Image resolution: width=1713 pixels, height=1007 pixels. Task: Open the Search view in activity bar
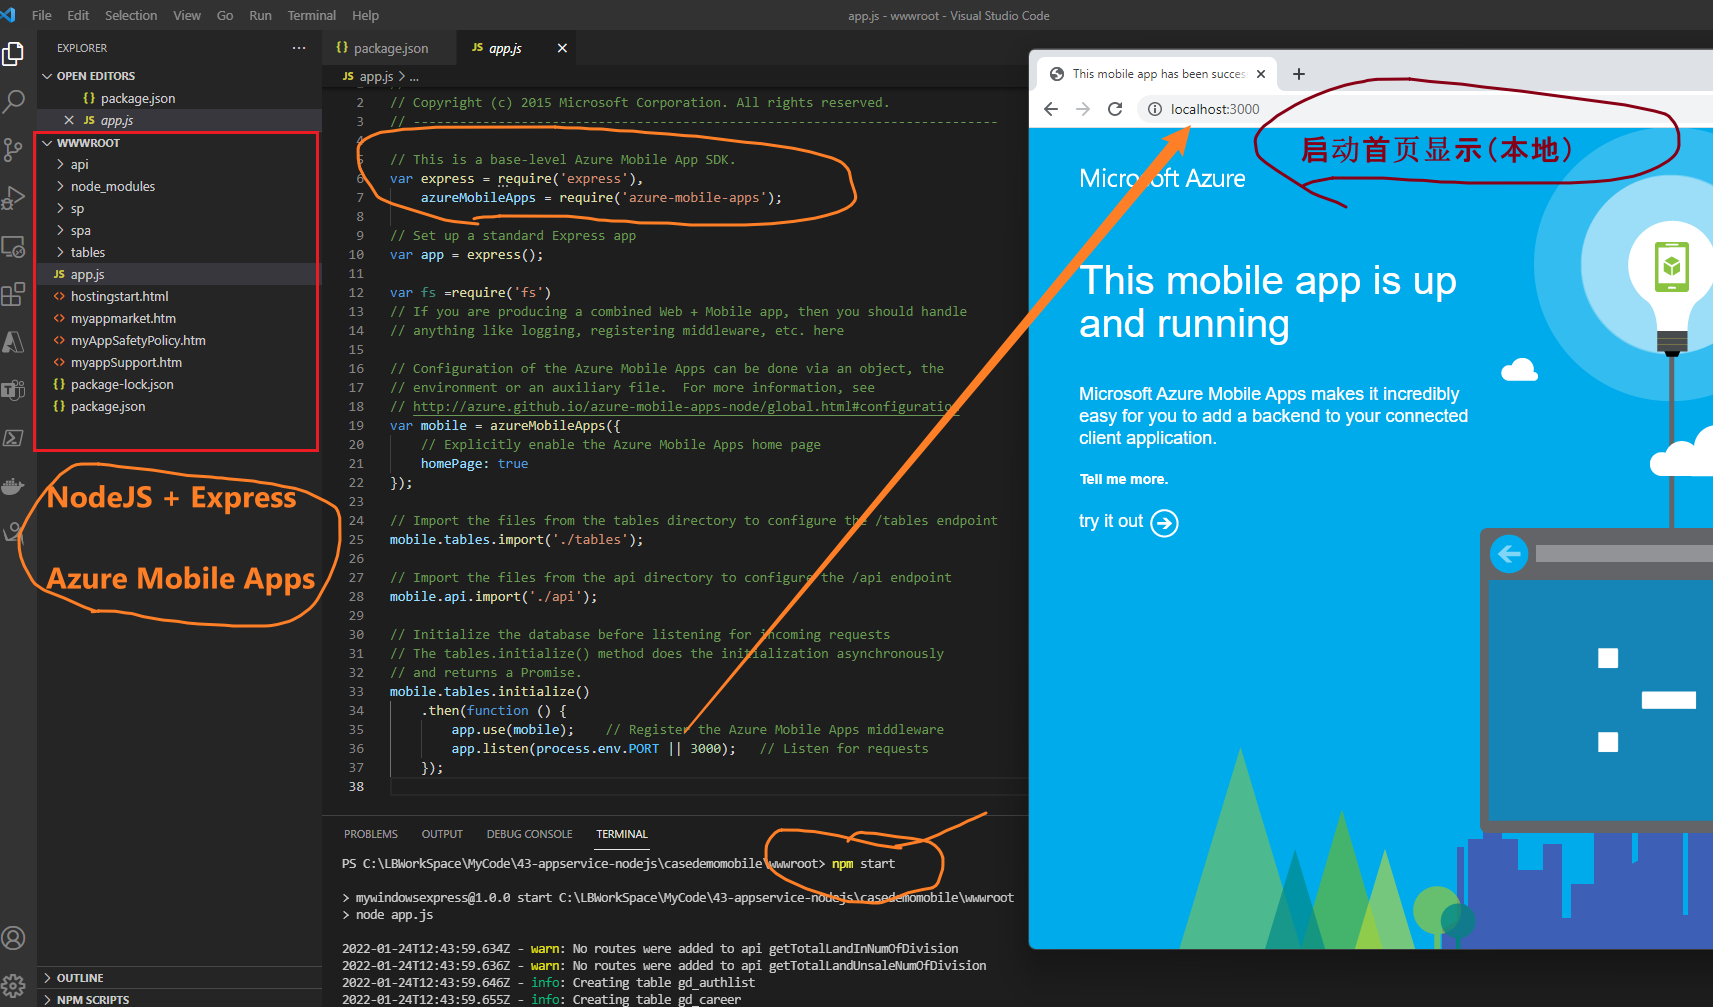coord(14,101)
